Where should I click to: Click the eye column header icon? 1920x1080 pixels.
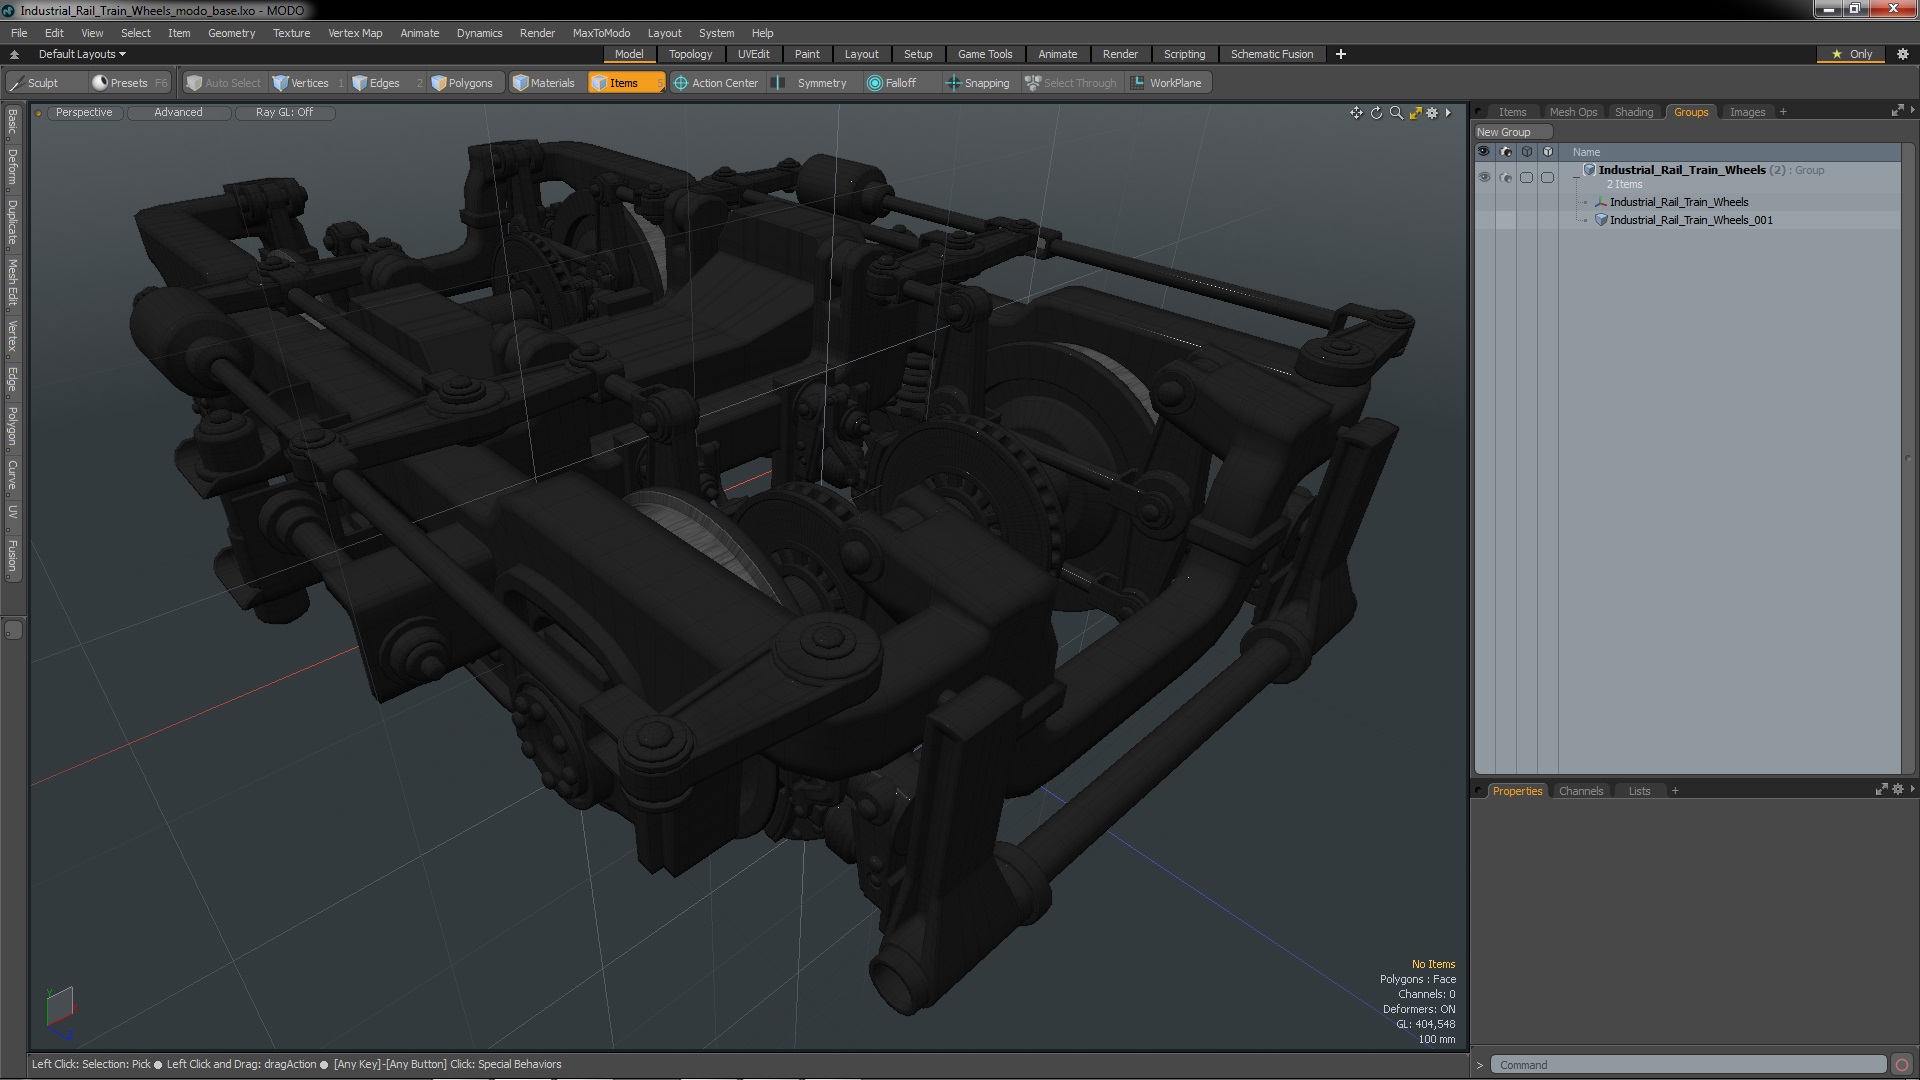(x=1484, y=152)
